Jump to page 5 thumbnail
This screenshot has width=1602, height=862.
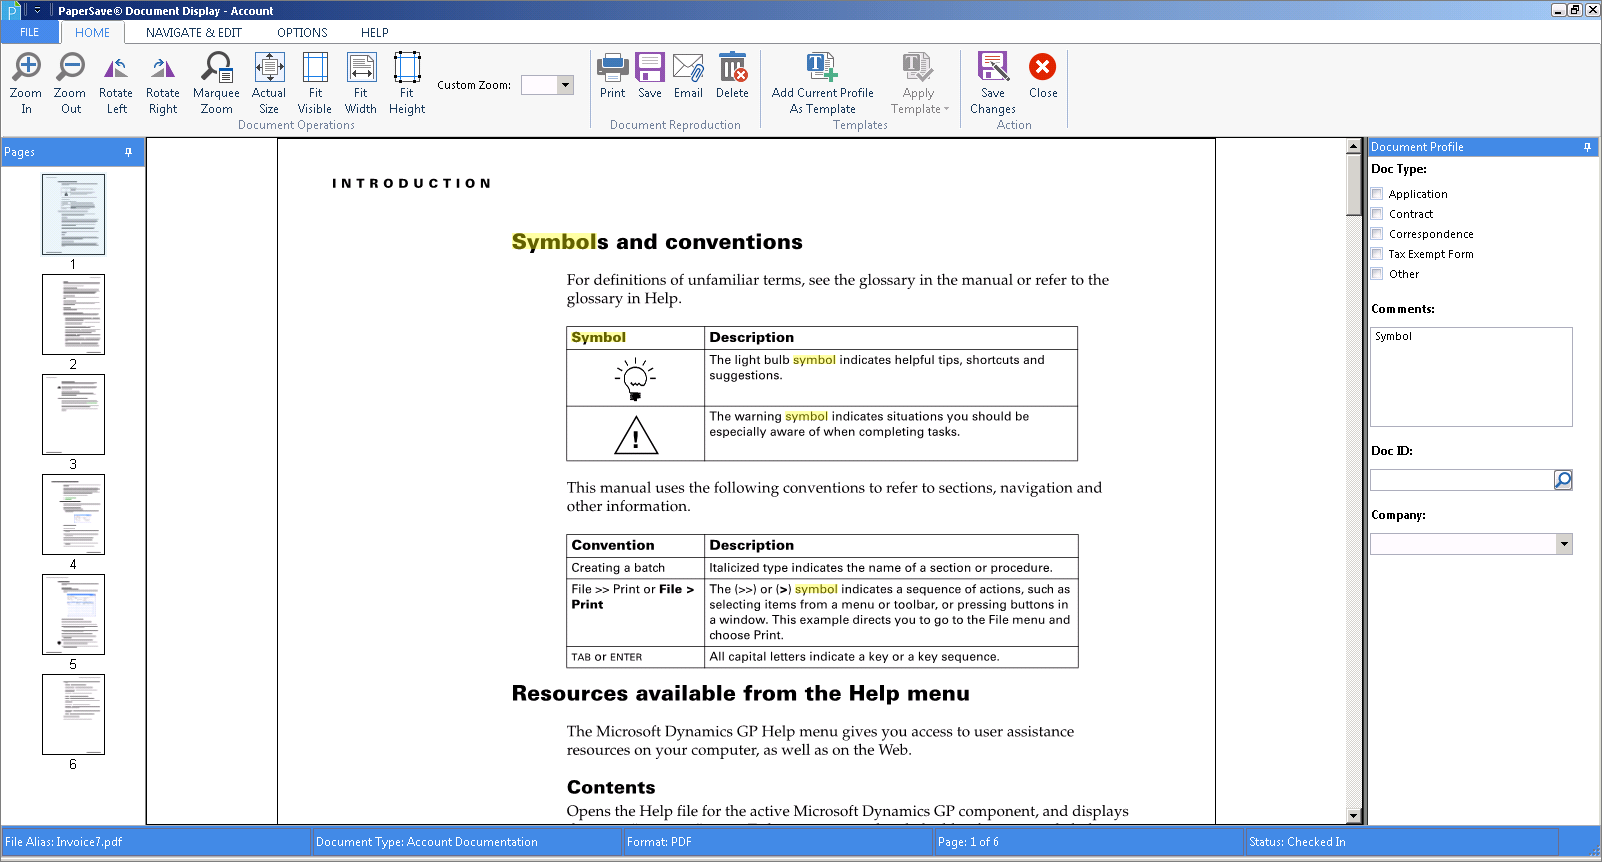coord(73,614)
